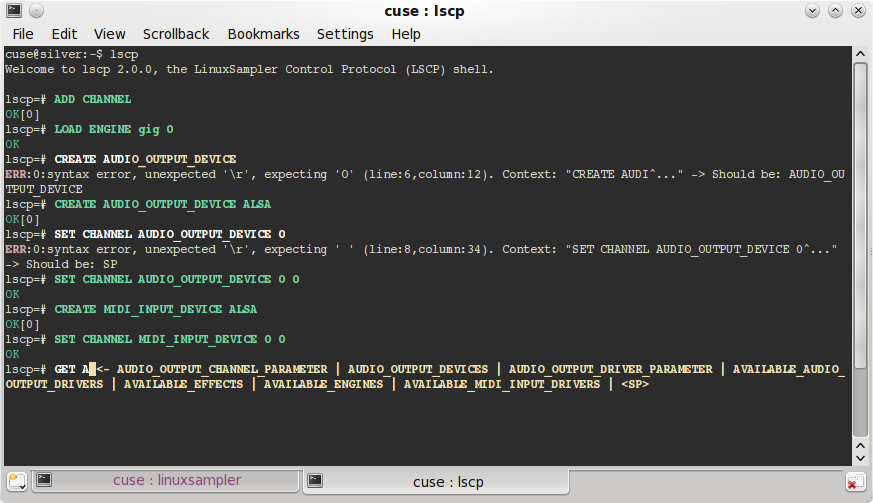Open the Bookmarks menu
The width and height of the screenshot is (873, 503).
click(263, 34)
